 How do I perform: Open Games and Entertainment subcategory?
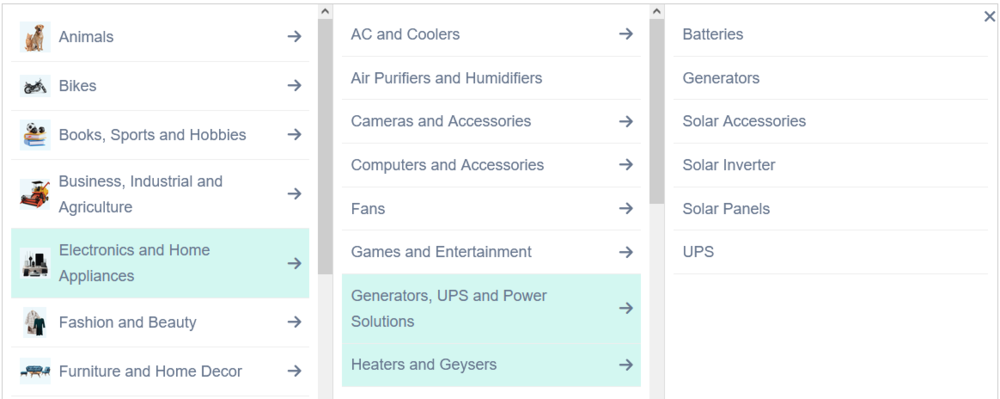point(441,252)
